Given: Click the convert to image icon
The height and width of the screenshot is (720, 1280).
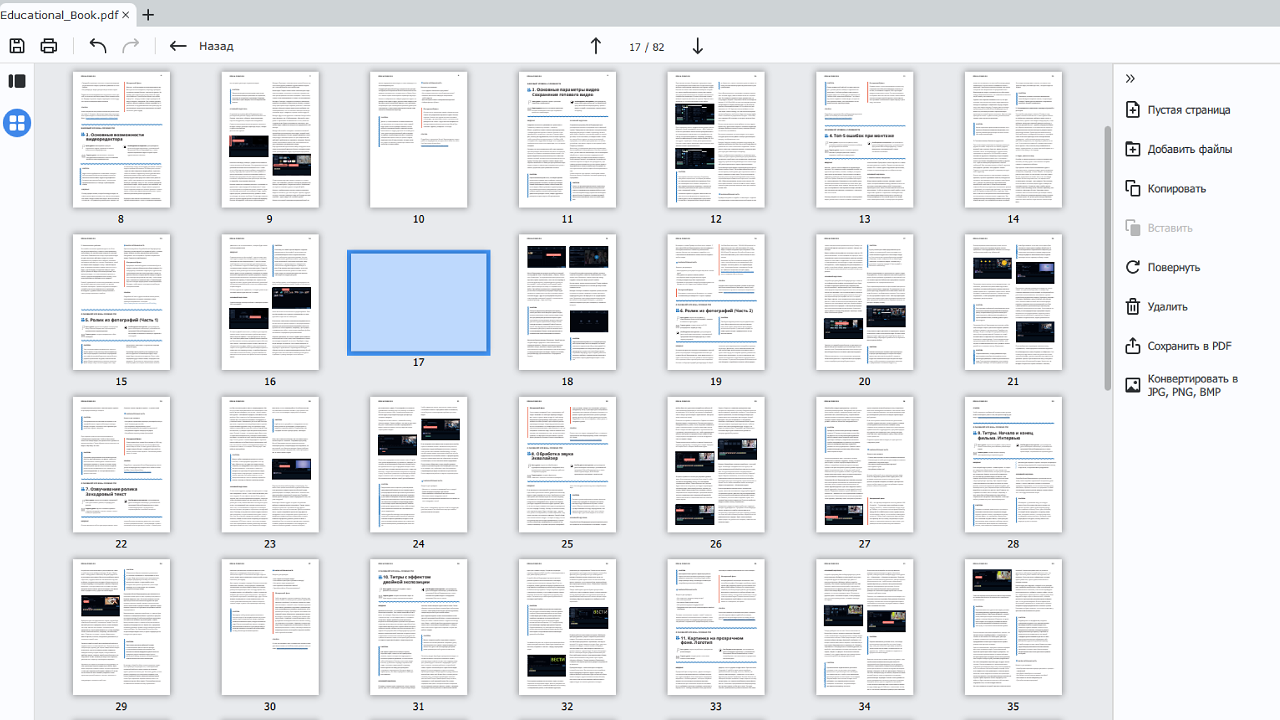Looking at the screenshot, I should tap(1133, 385).
